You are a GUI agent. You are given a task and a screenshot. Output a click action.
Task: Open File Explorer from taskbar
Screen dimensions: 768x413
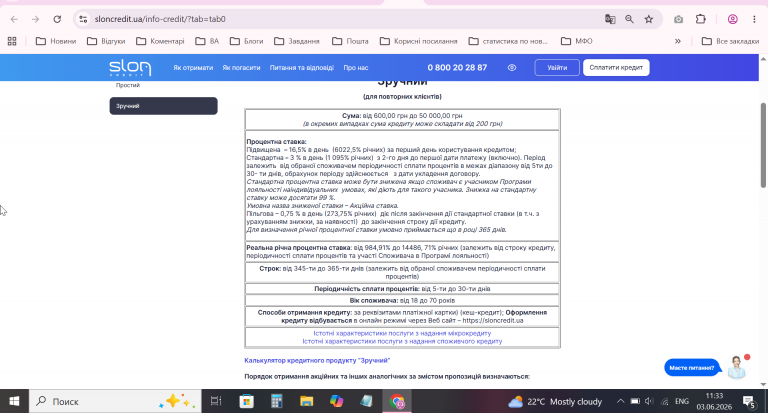tap(307, 402)
